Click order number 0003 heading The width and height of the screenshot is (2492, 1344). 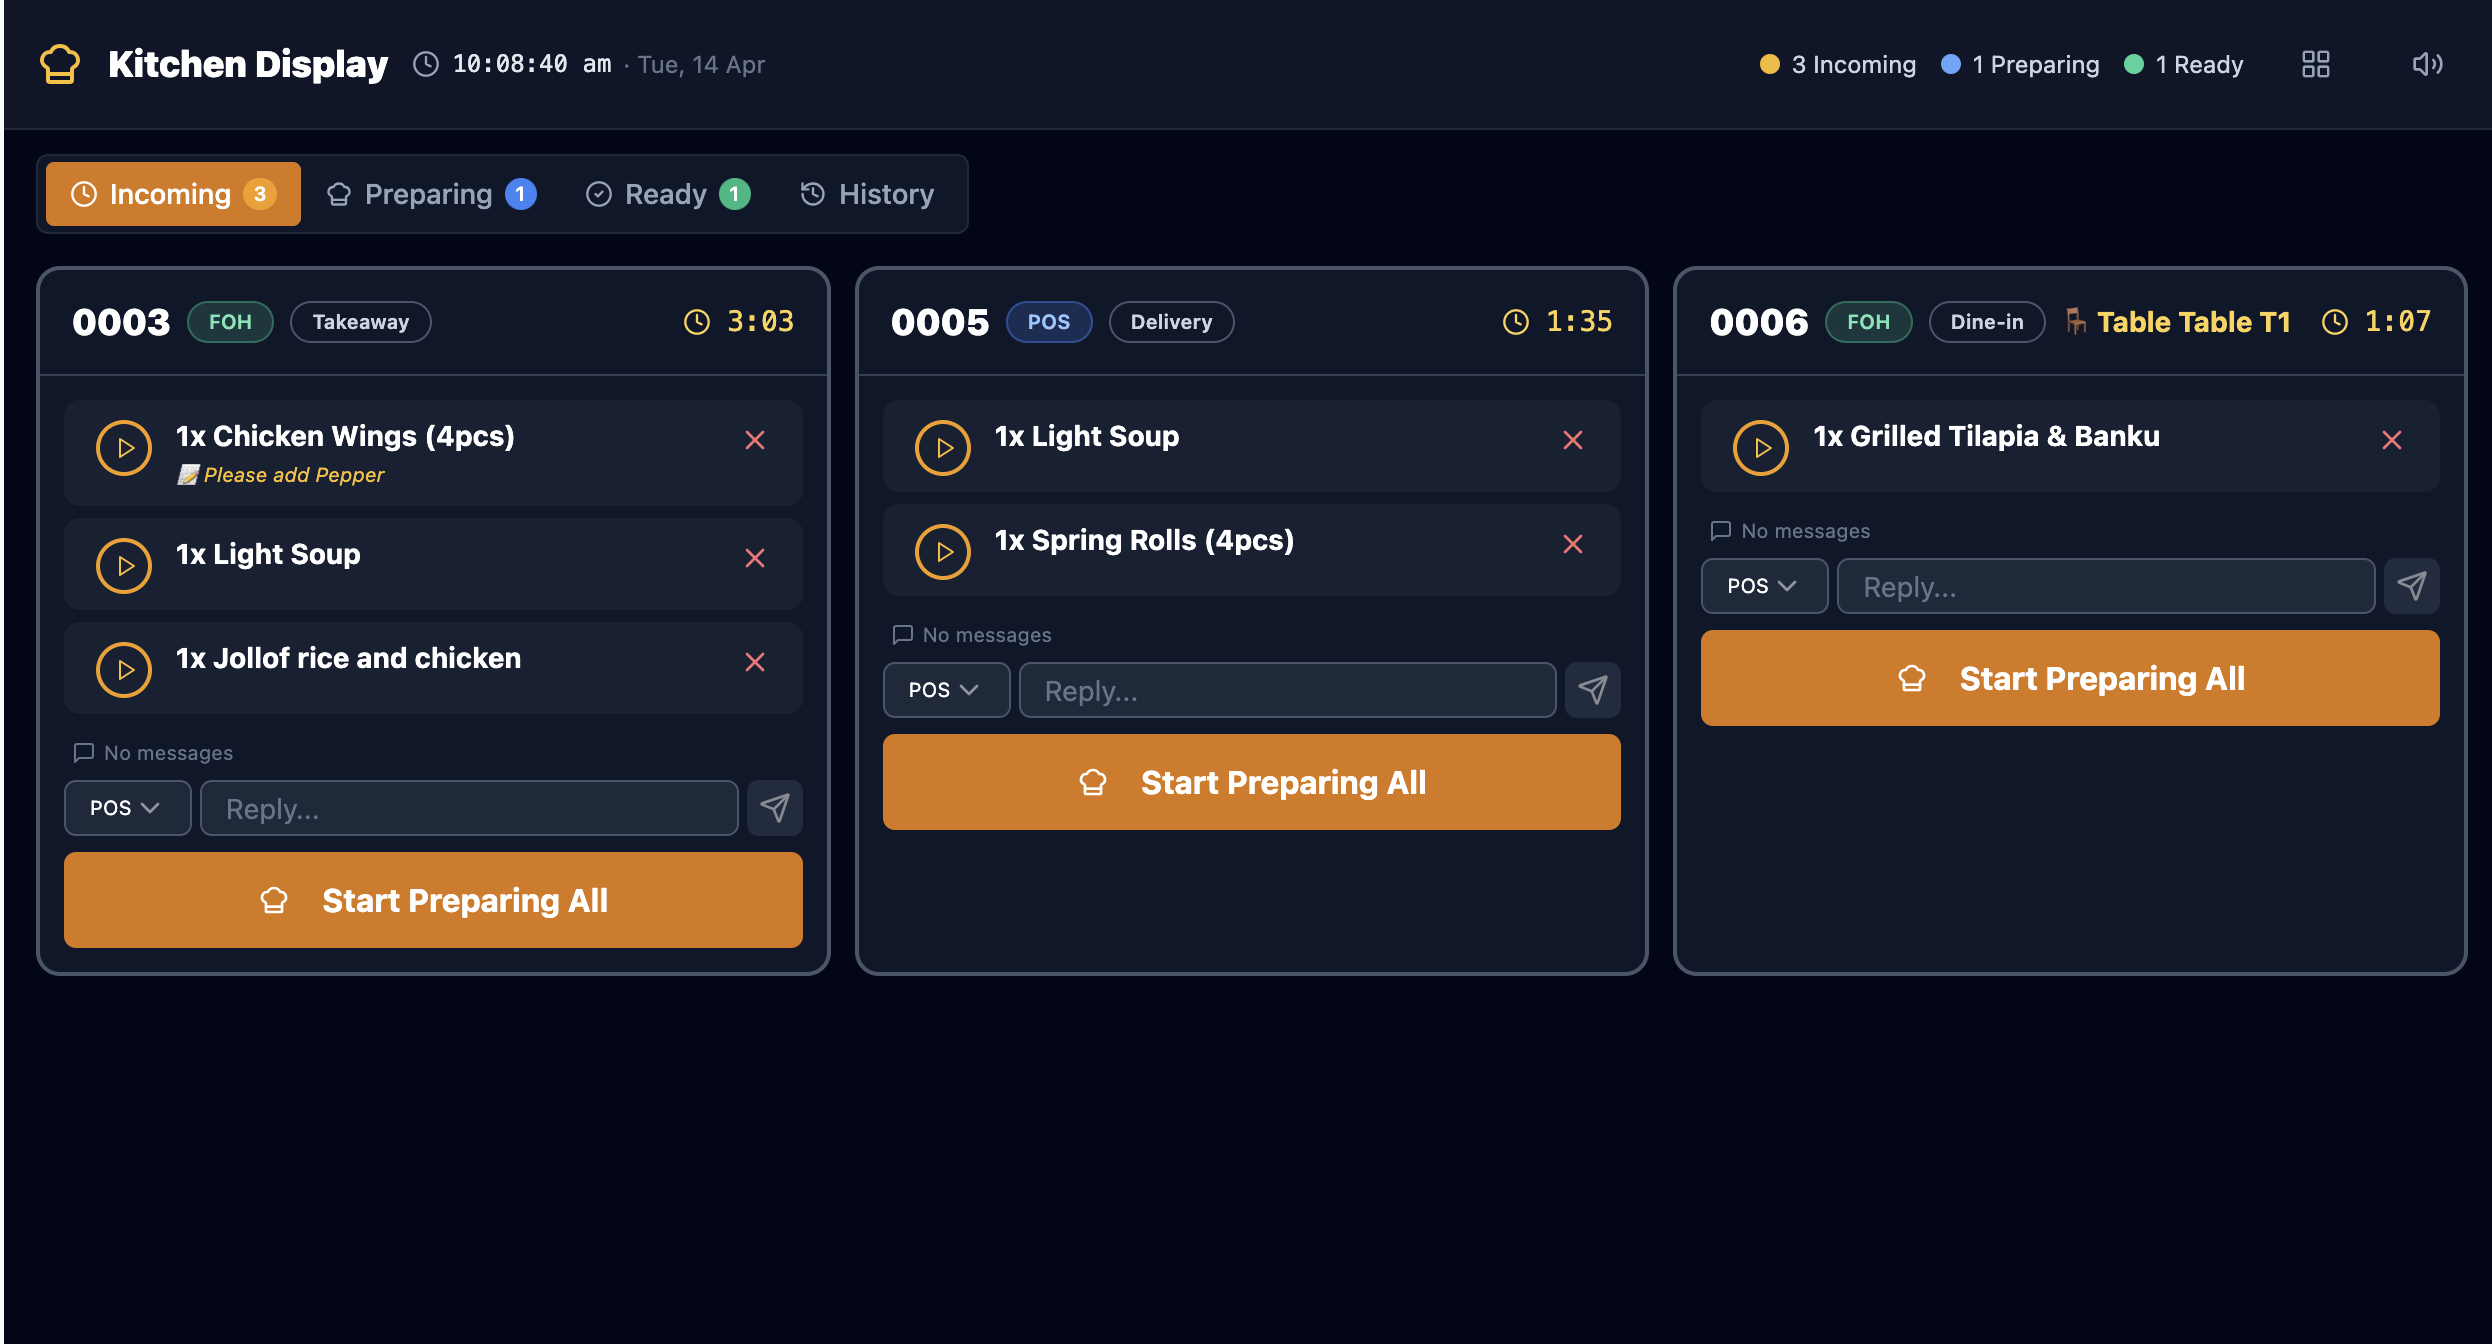coord(121,322)
